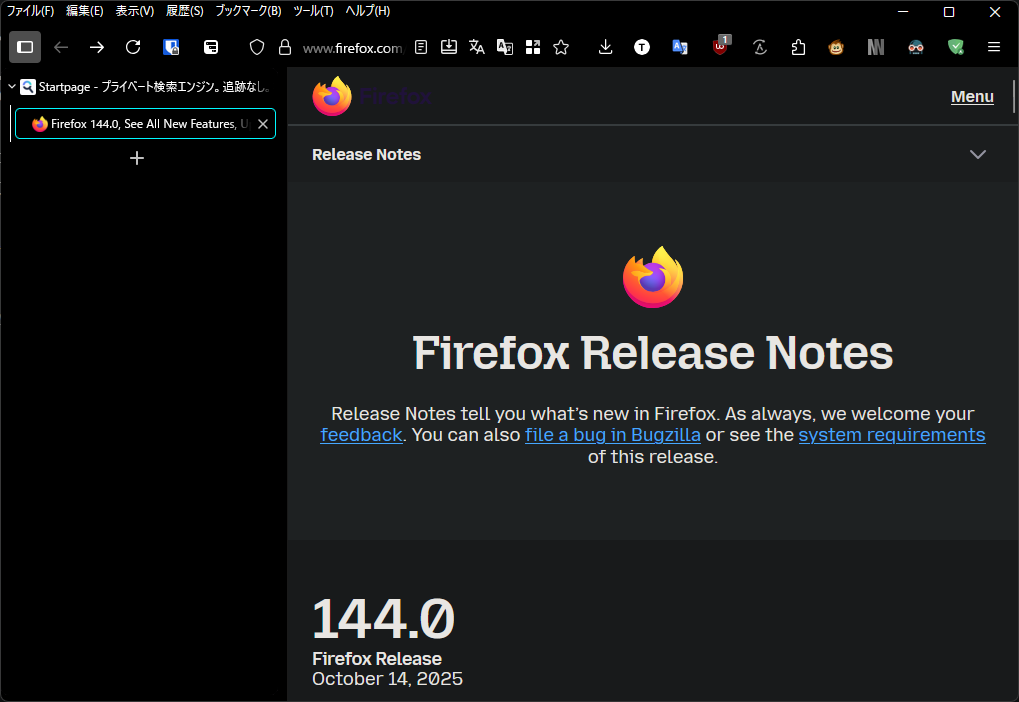The height and width of the screenshot is (702, 1019).
Task: Toggle the sidebar with the toolbar button
Action: 25,47
